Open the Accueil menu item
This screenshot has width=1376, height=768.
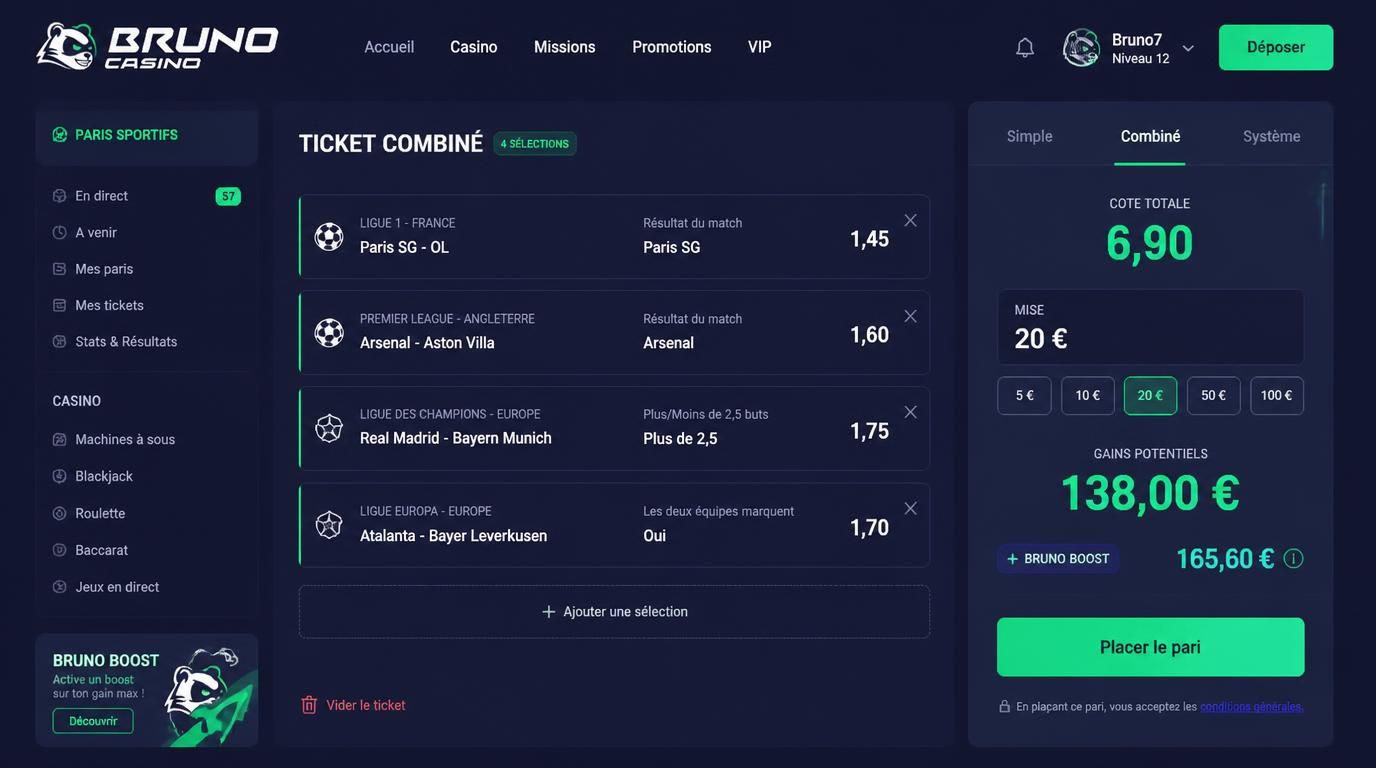(389, 47)
